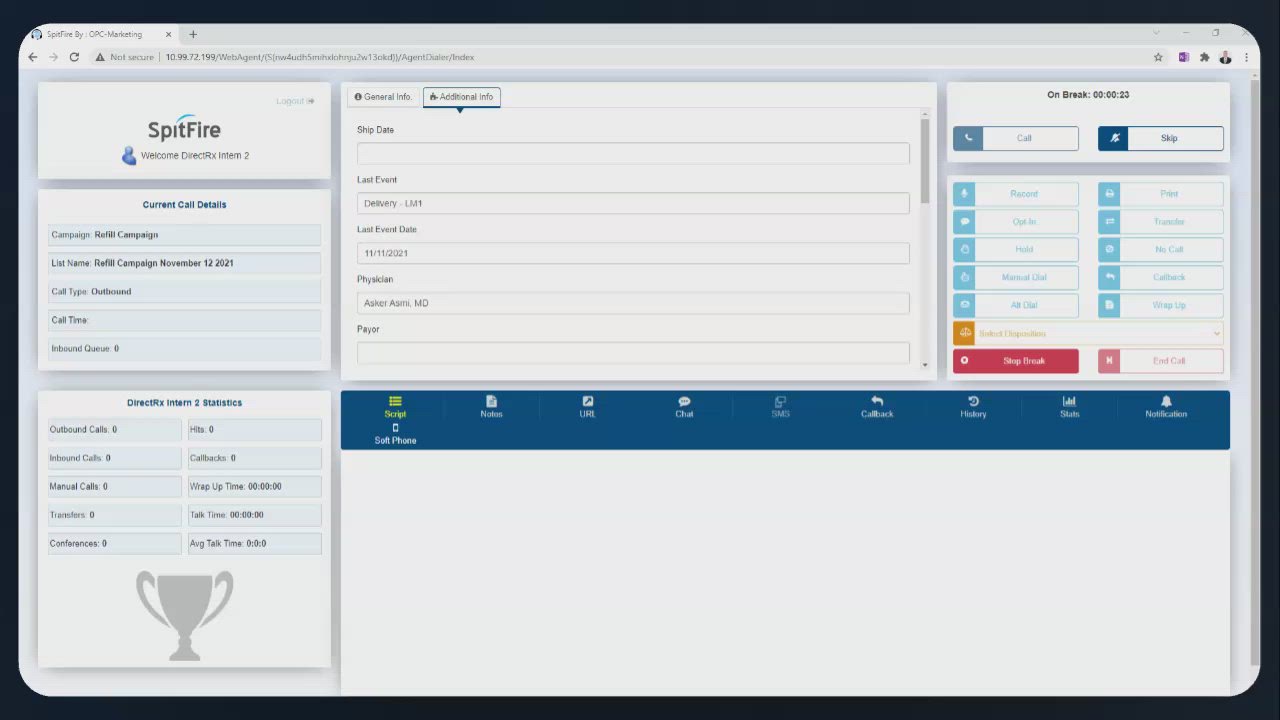Click the End Call button
This screenshot has height=720, width=1280.
[1161, 361]
